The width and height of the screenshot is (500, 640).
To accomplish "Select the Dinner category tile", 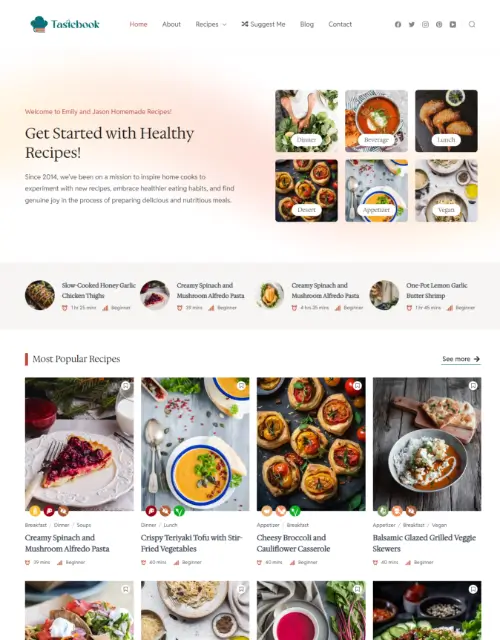I will coord(307,121).
